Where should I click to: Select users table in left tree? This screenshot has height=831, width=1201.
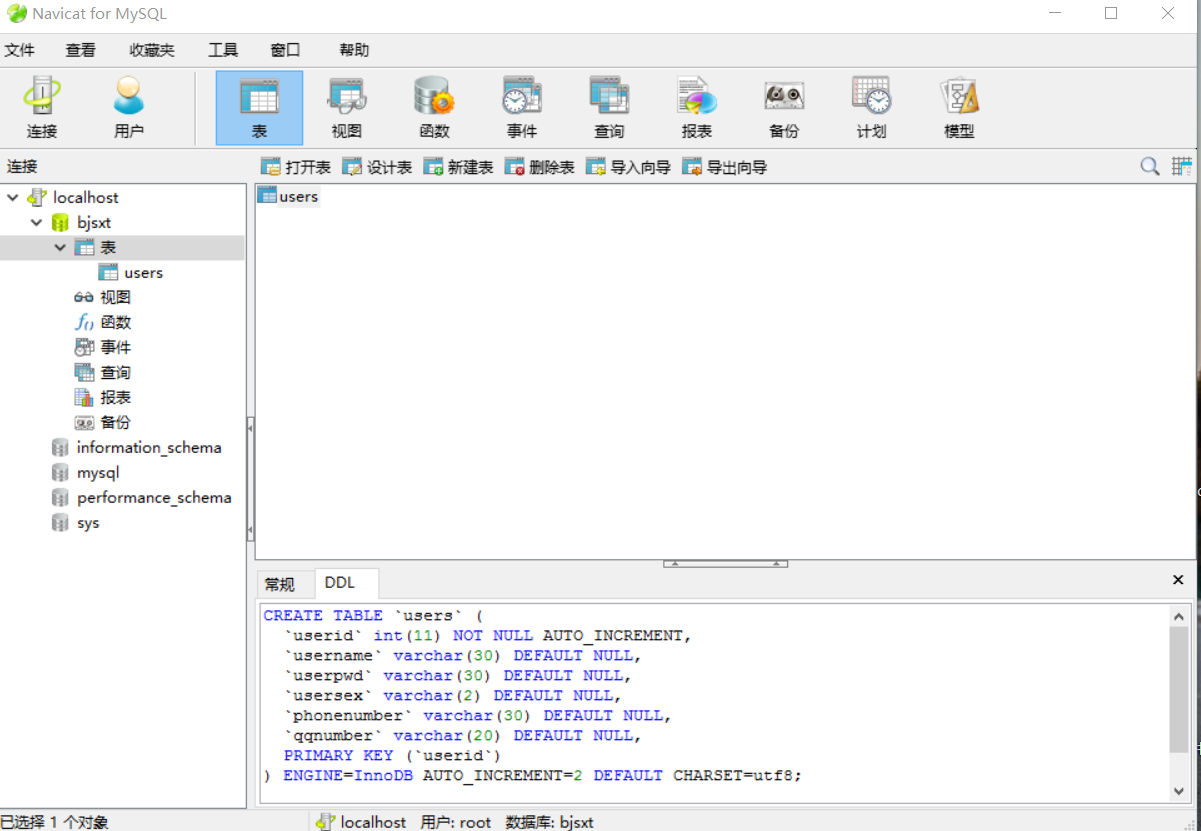pos(143,273)
